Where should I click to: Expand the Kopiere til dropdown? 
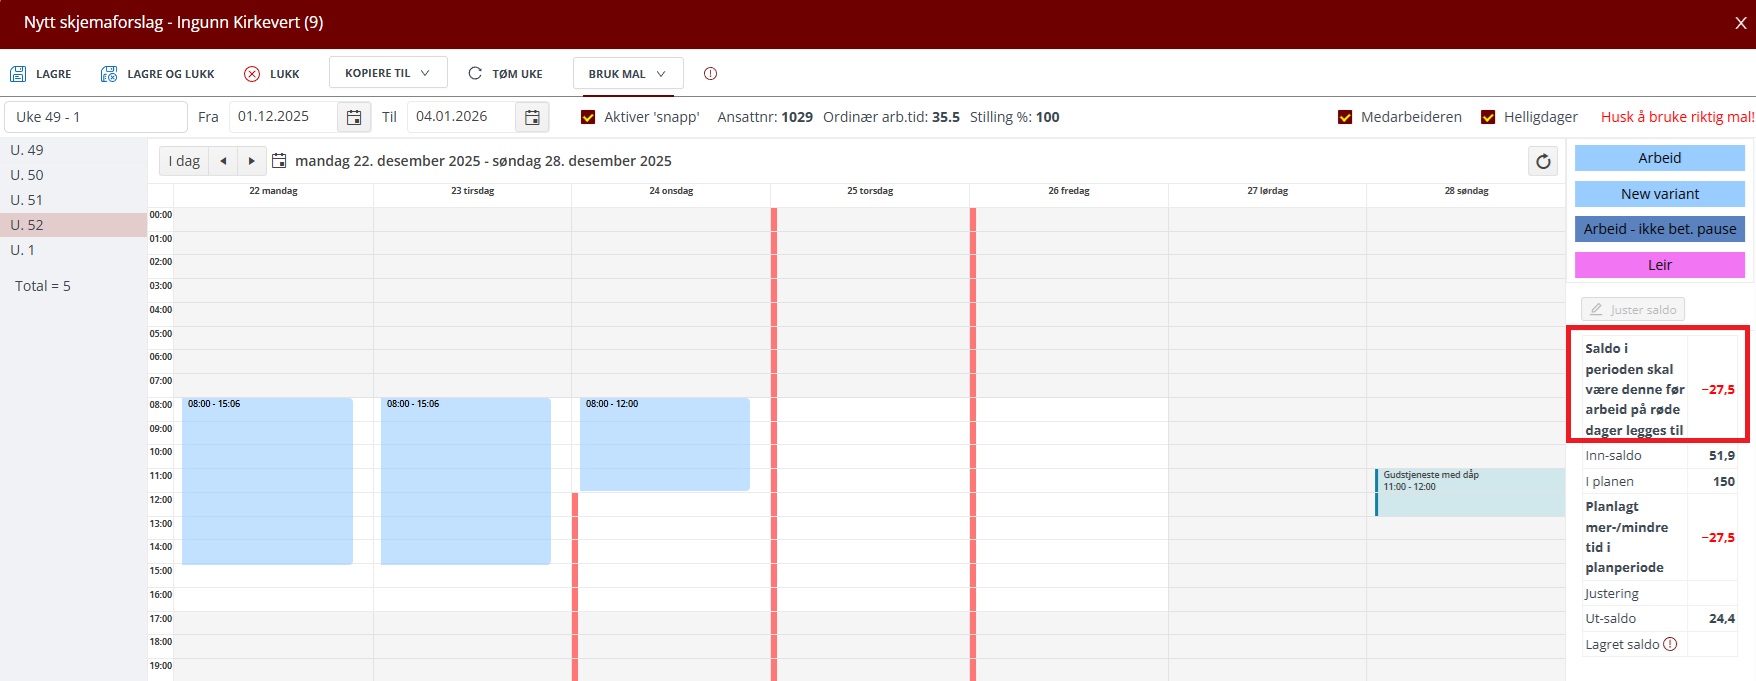[387, 74]
